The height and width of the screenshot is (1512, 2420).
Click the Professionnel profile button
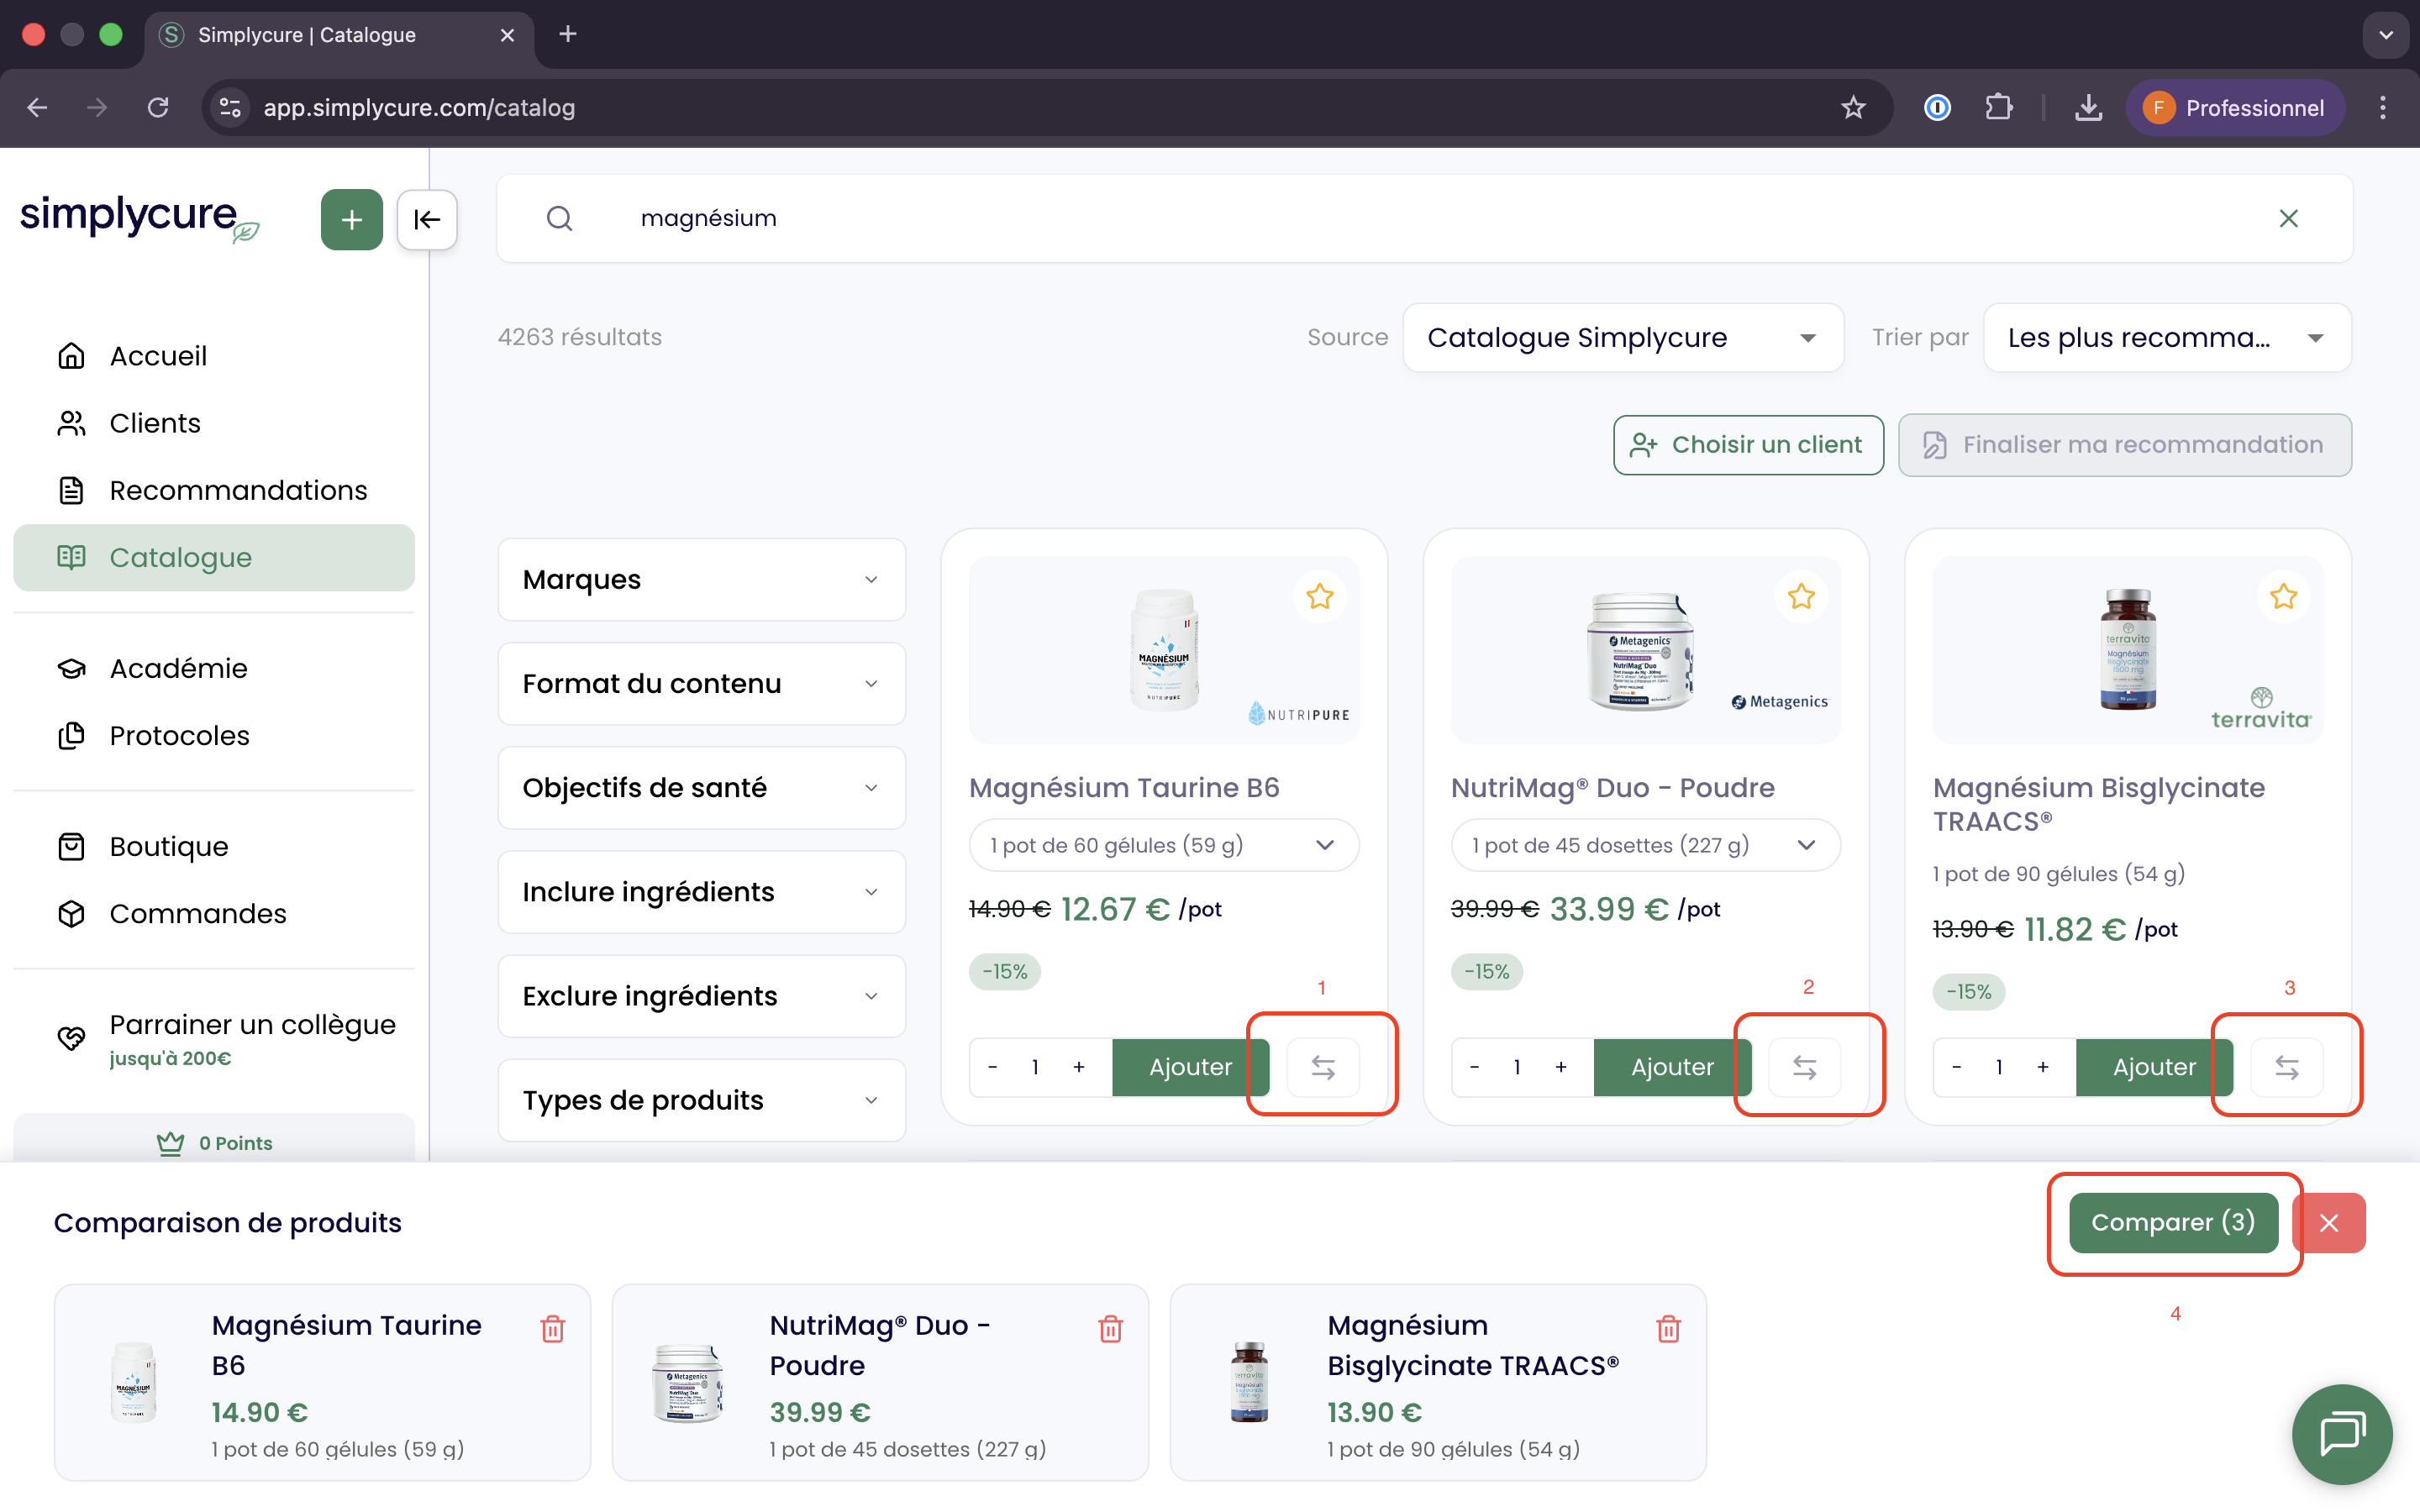pyautogui.click(x=2235, y=107)
